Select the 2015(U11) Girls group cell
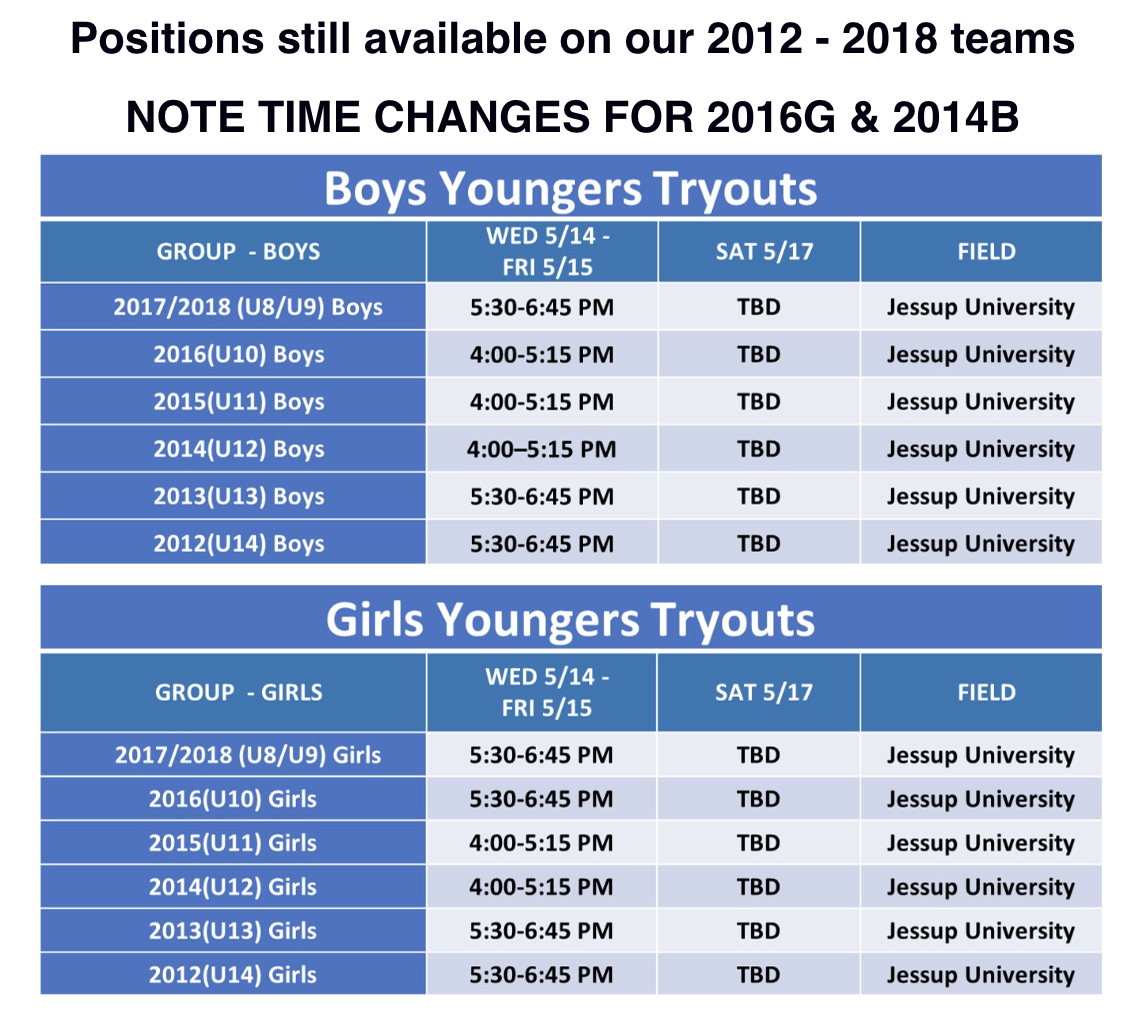This screenshot has width=1144, height=1016. (x=233, y=842)
